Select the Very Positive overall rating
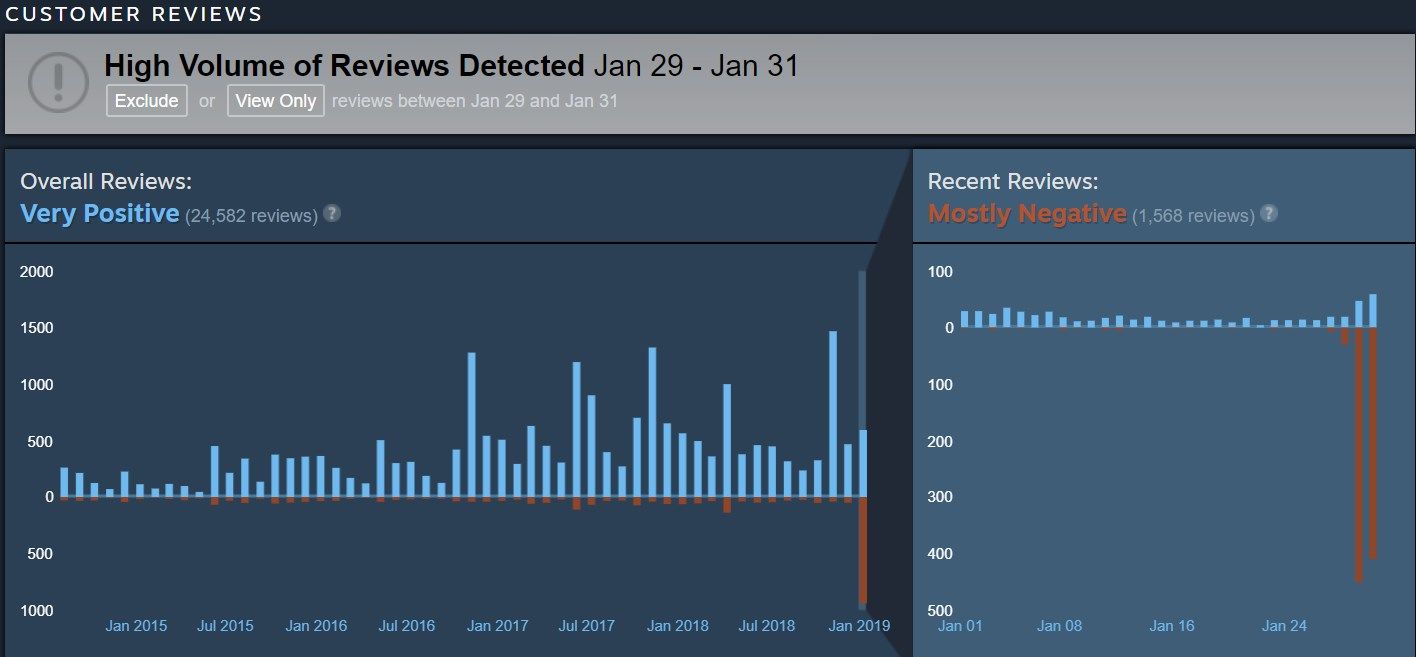The height and width of the screenshot is (657, 1416). pyautogui.click(x=100, y=213)
